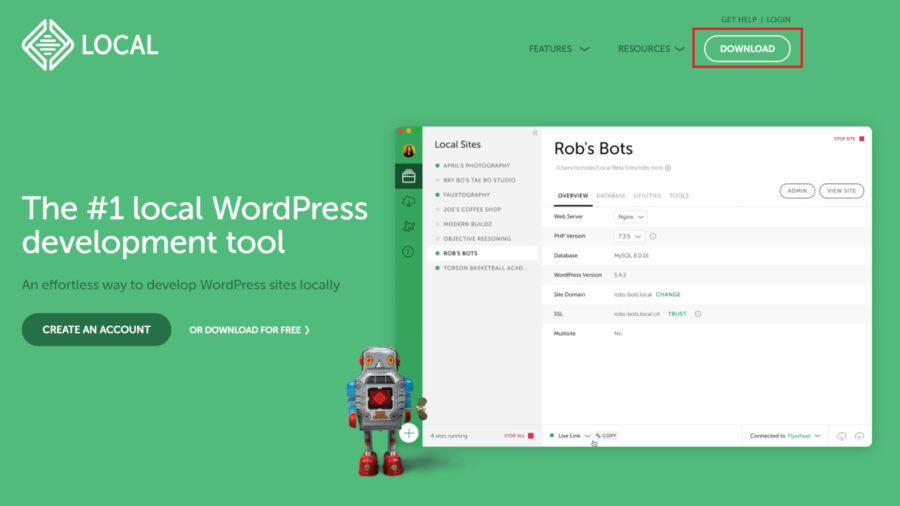Click the Login link

pyautogui.click(x=778, y=20)
